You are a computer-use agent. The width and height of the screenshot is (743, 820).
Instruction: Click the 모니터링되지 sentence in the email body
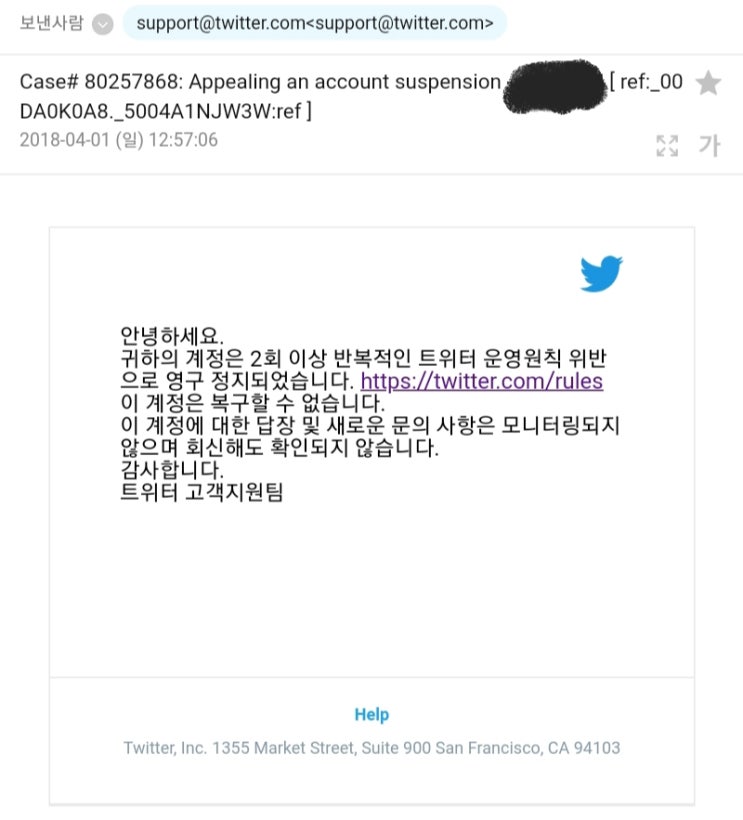[370, 436]
